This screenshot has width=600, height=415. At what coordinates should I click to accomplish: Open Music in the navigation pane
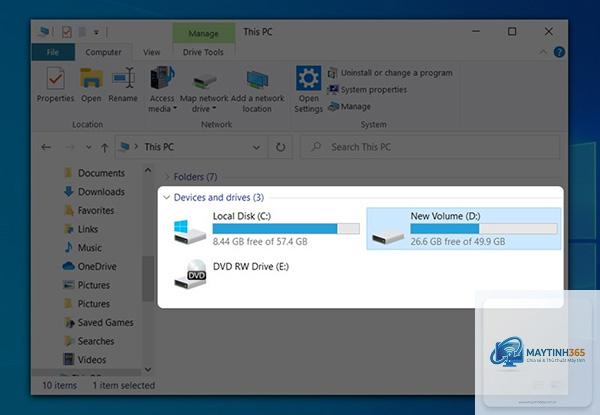click(x=90, y=248)
